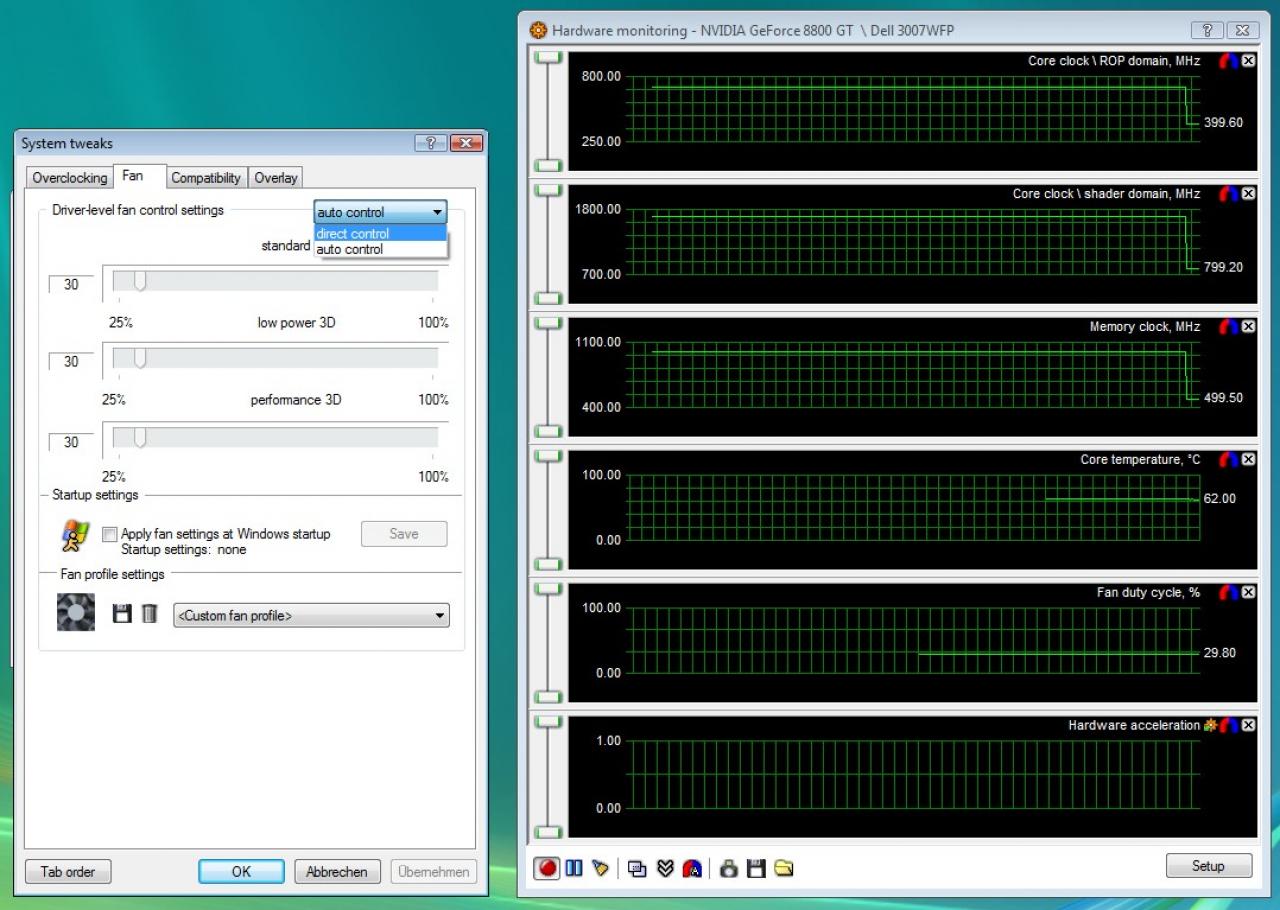Enable Apply fan settings at Windows startup

109,534
